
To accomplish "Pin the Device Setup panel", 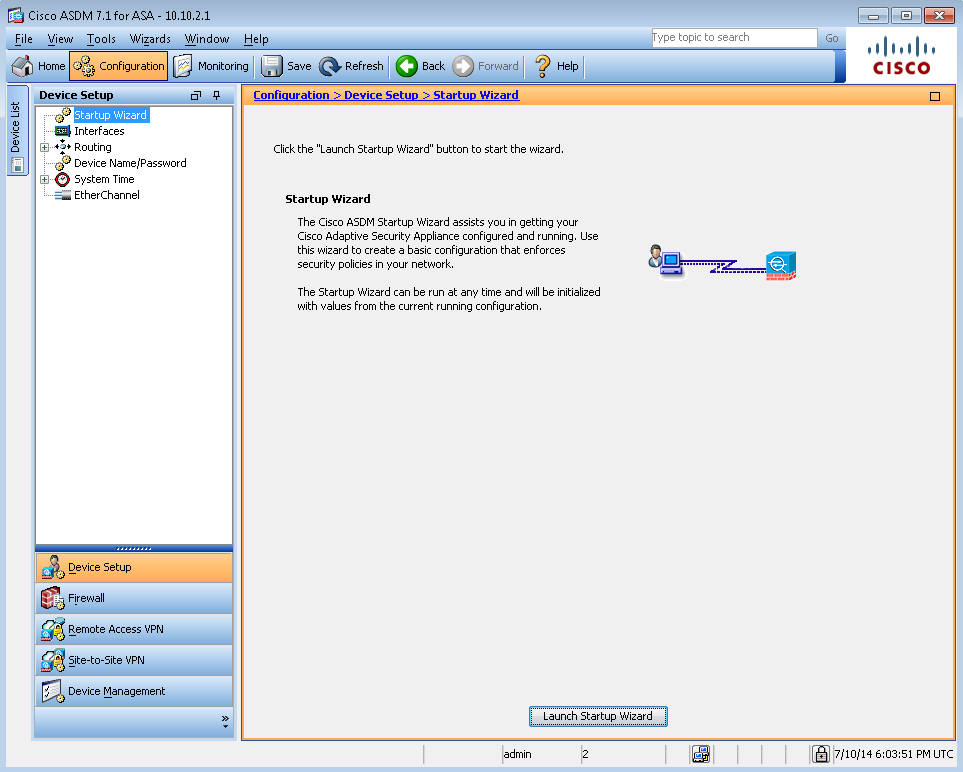I will point(217,96).
